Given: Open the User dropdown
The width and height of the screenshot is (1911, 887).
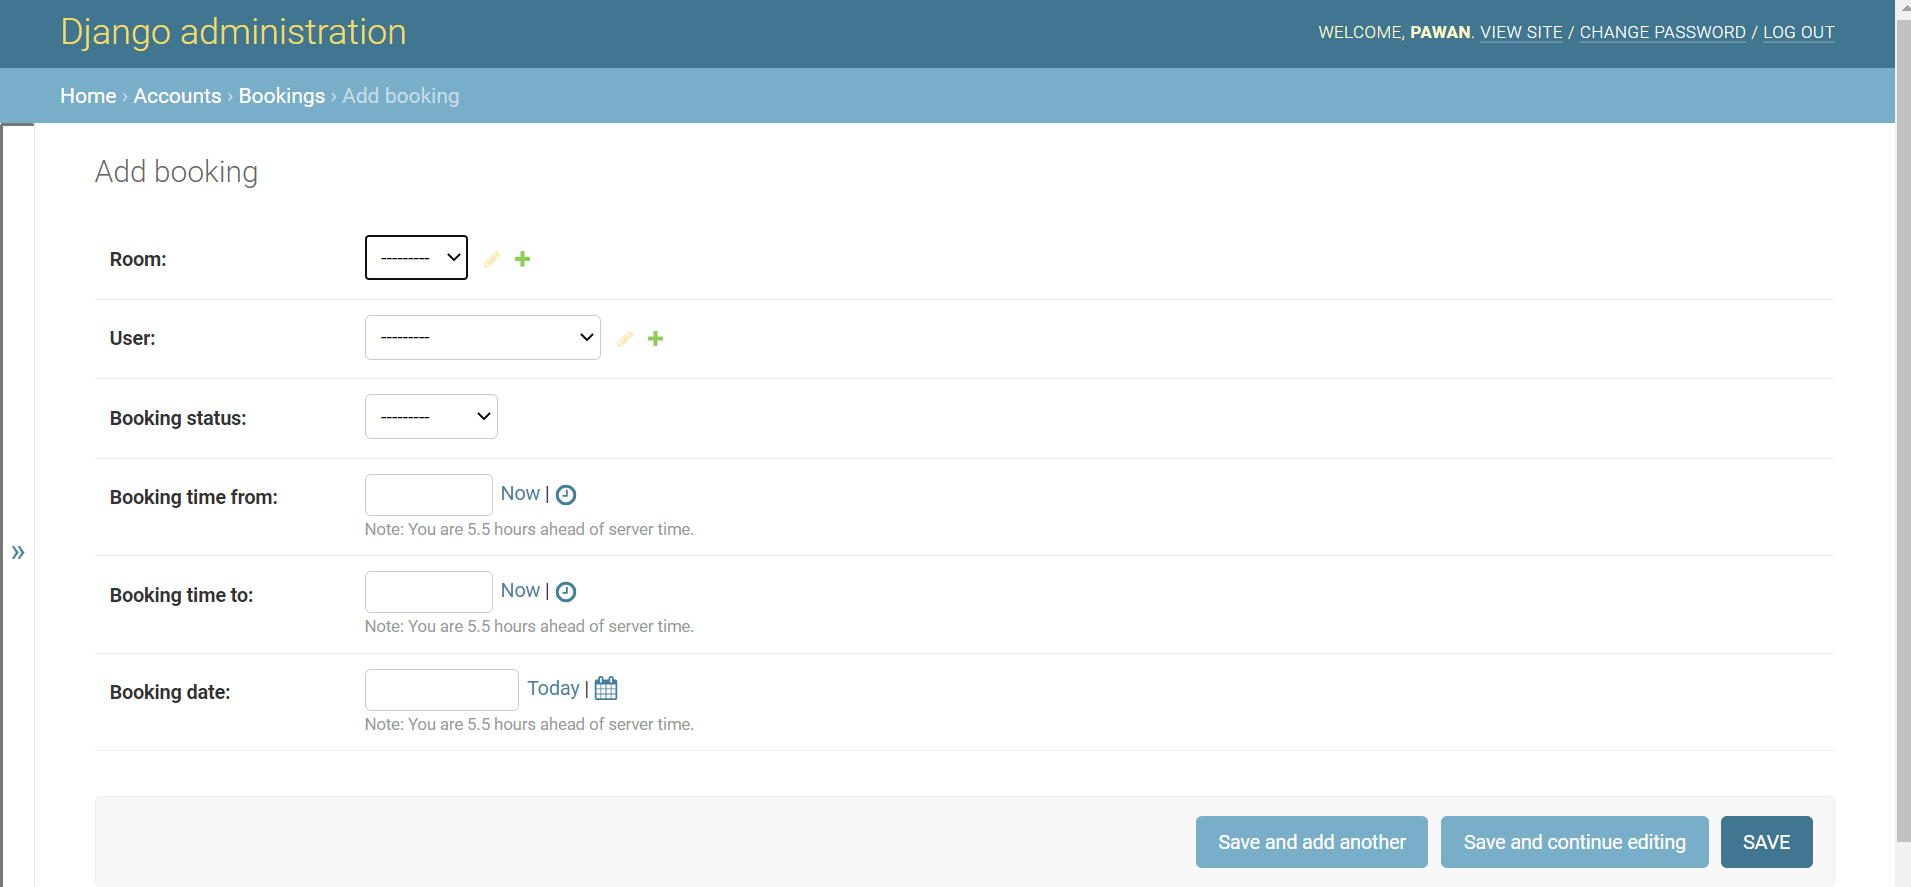Looking at the screenshot, I should coord(483,337).
